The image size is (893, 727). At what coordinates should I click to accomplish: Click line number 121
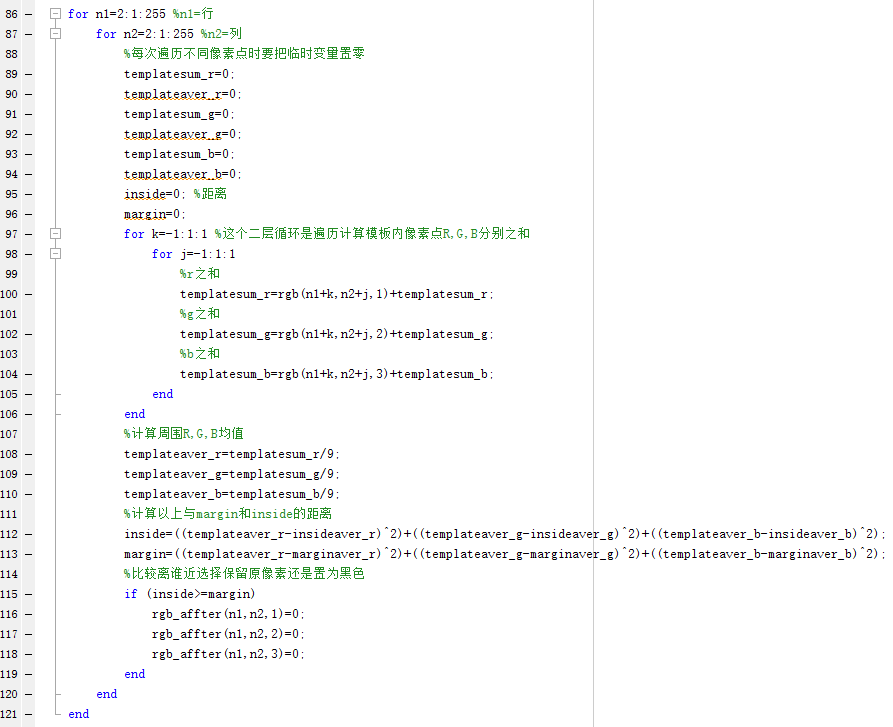tap(9, 714)
